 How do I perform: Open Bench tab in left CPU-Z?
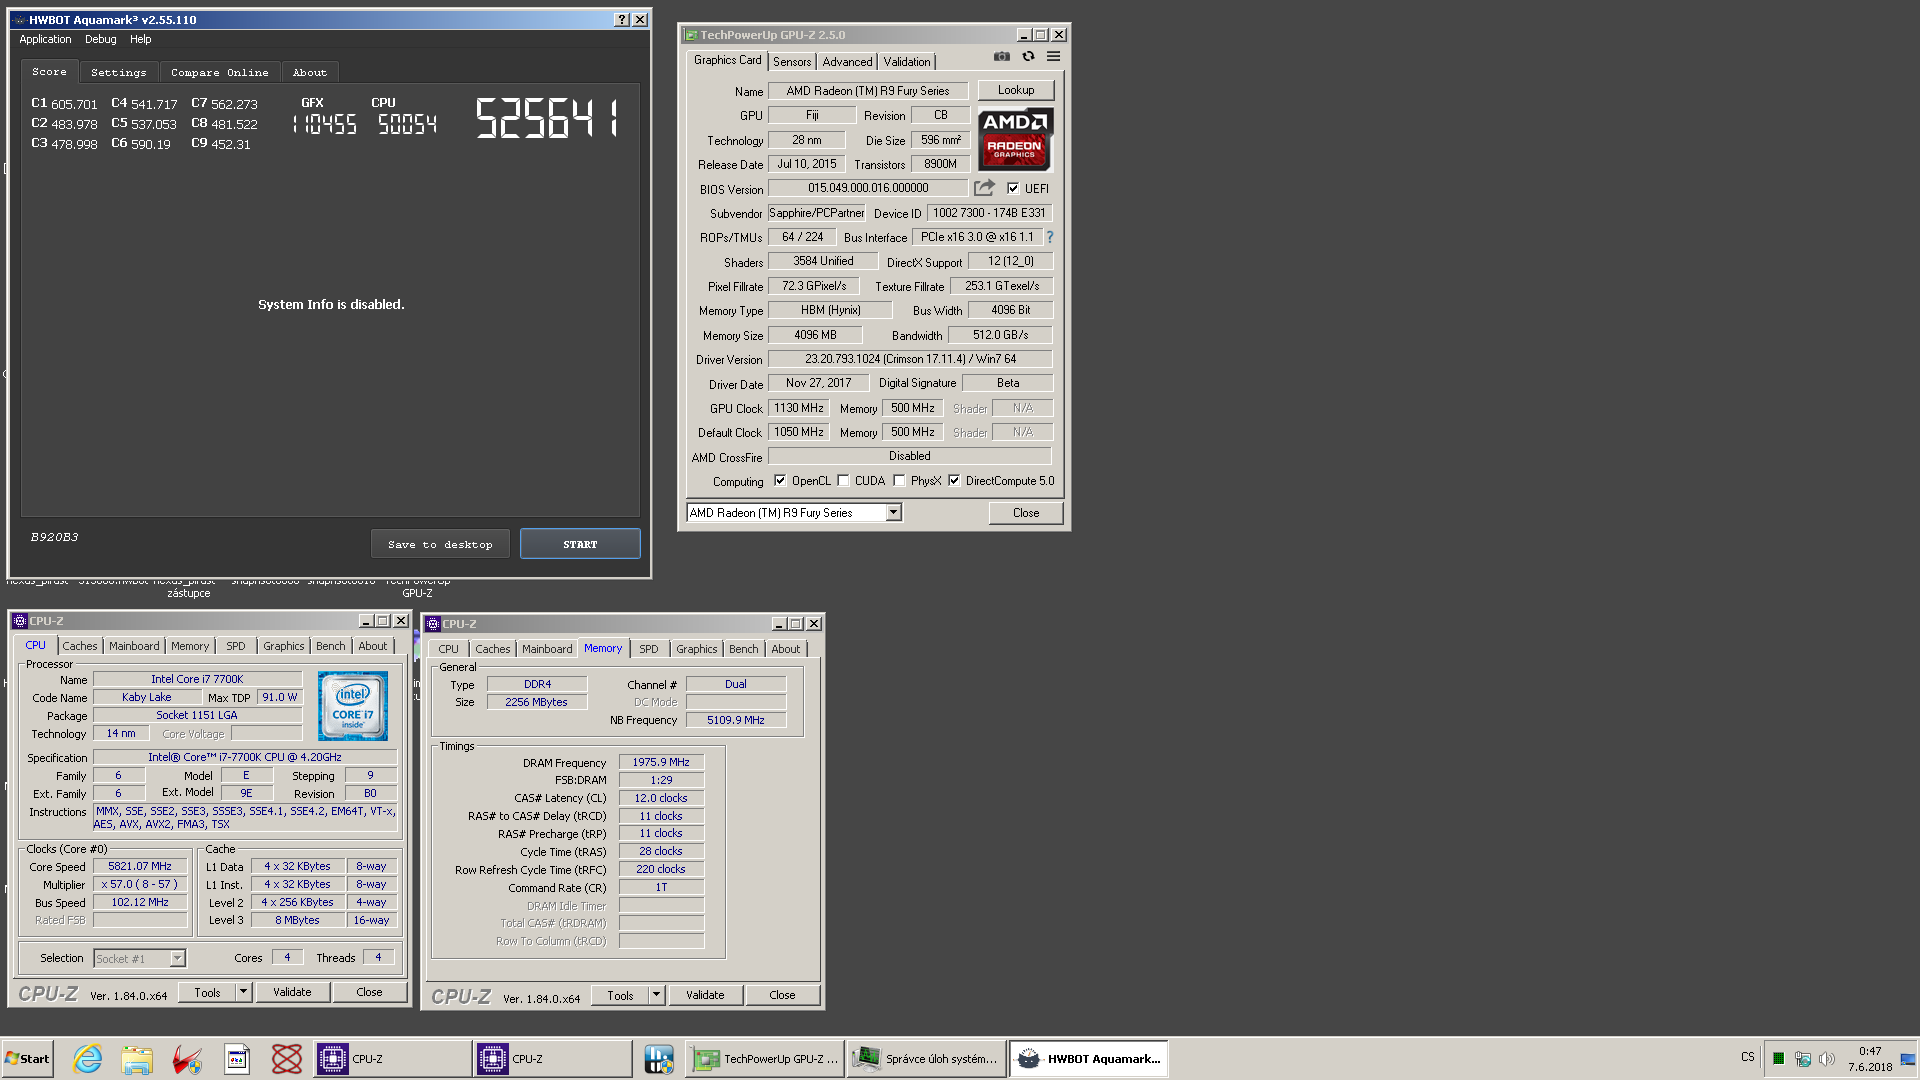[330, 646]
